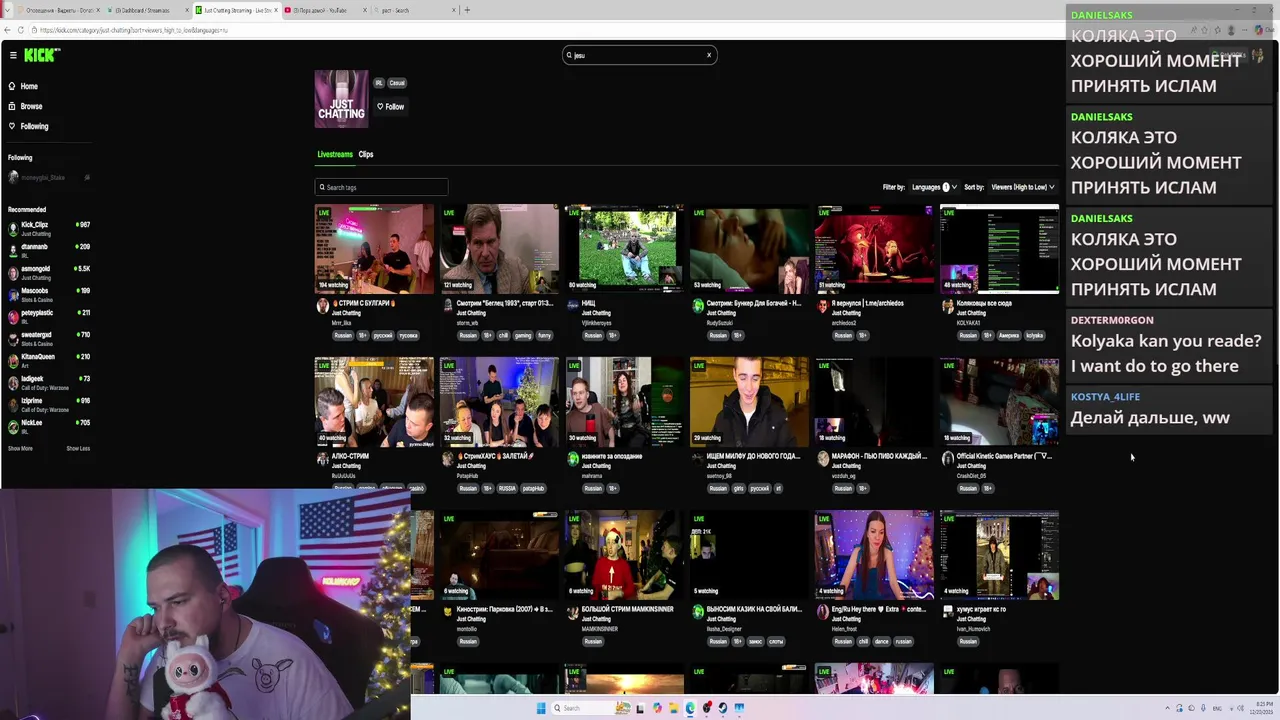
Task: Open the 'Eng/Ru Hey there' stream thumbnail
Action: coord(874,555)
